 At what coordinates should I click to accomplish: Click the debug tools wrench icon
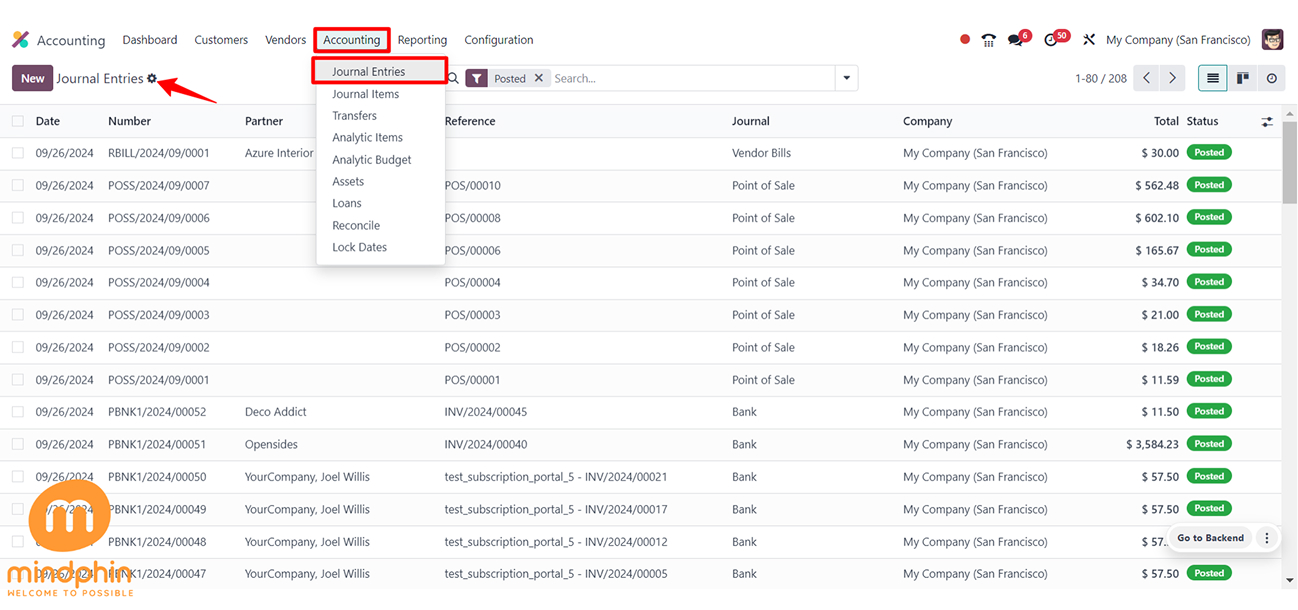pos(1089,40)
